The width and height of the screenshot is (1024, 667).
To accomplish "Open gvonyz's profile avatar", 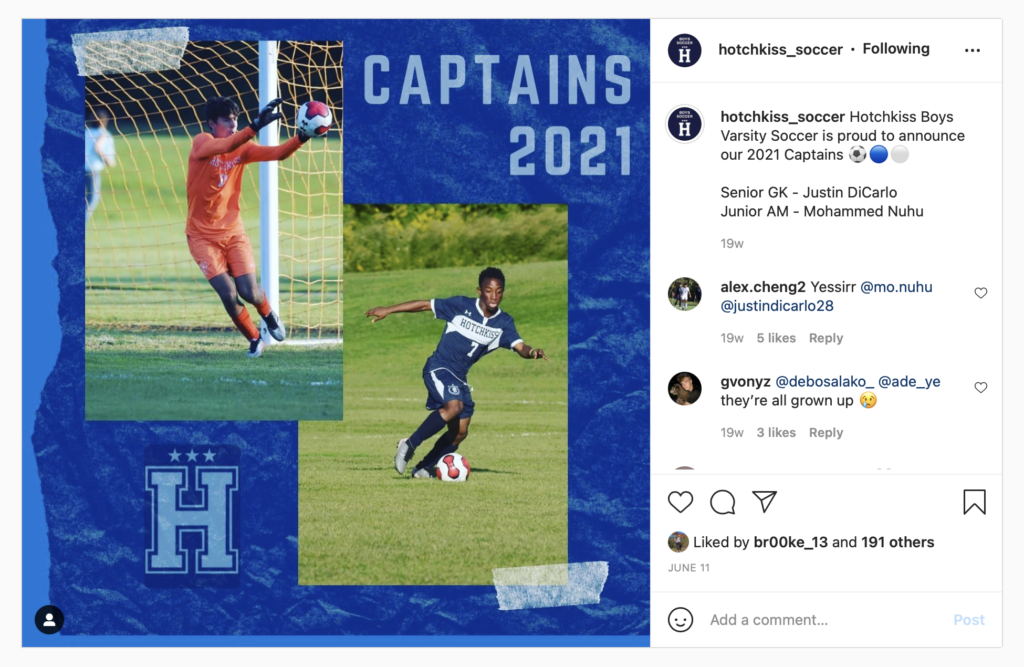I will click(684, 389).
